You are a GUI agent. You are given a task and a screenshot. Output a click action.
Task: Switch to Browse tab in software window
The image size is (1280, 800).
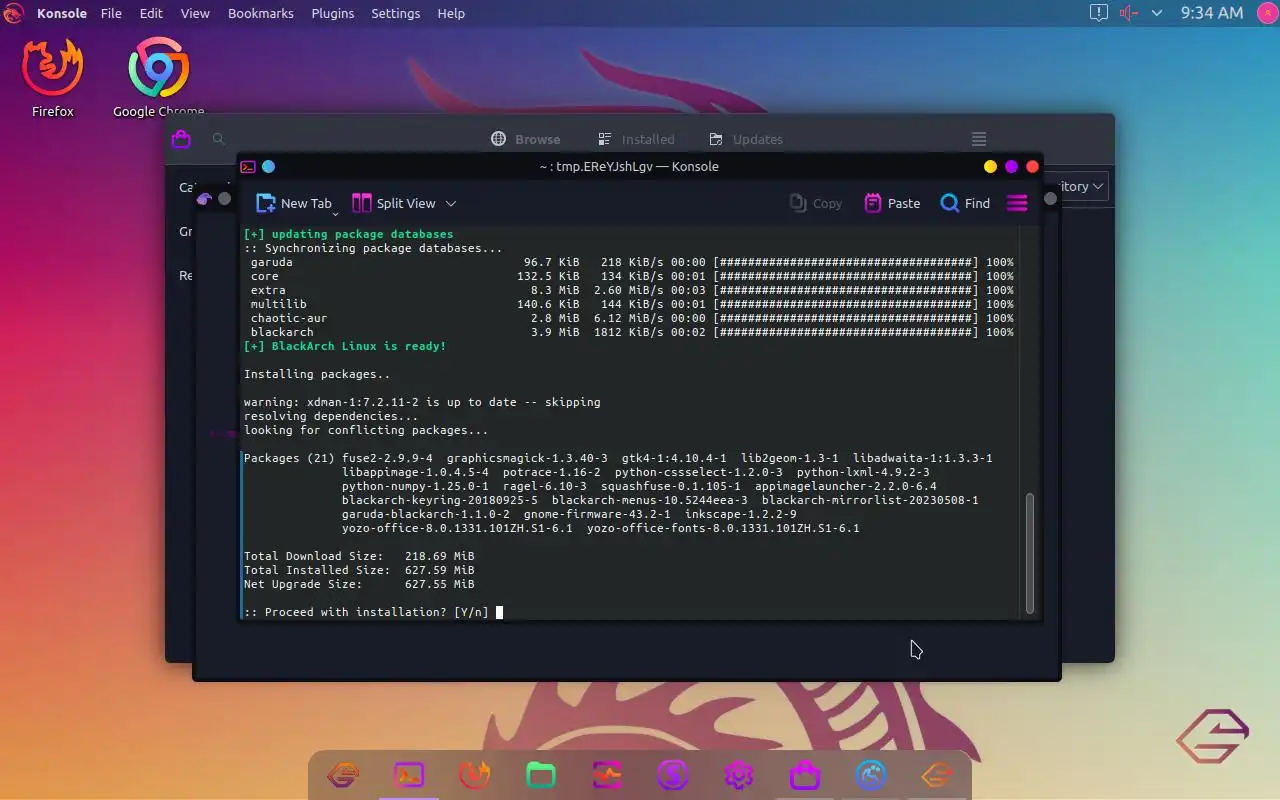point(526,139)
